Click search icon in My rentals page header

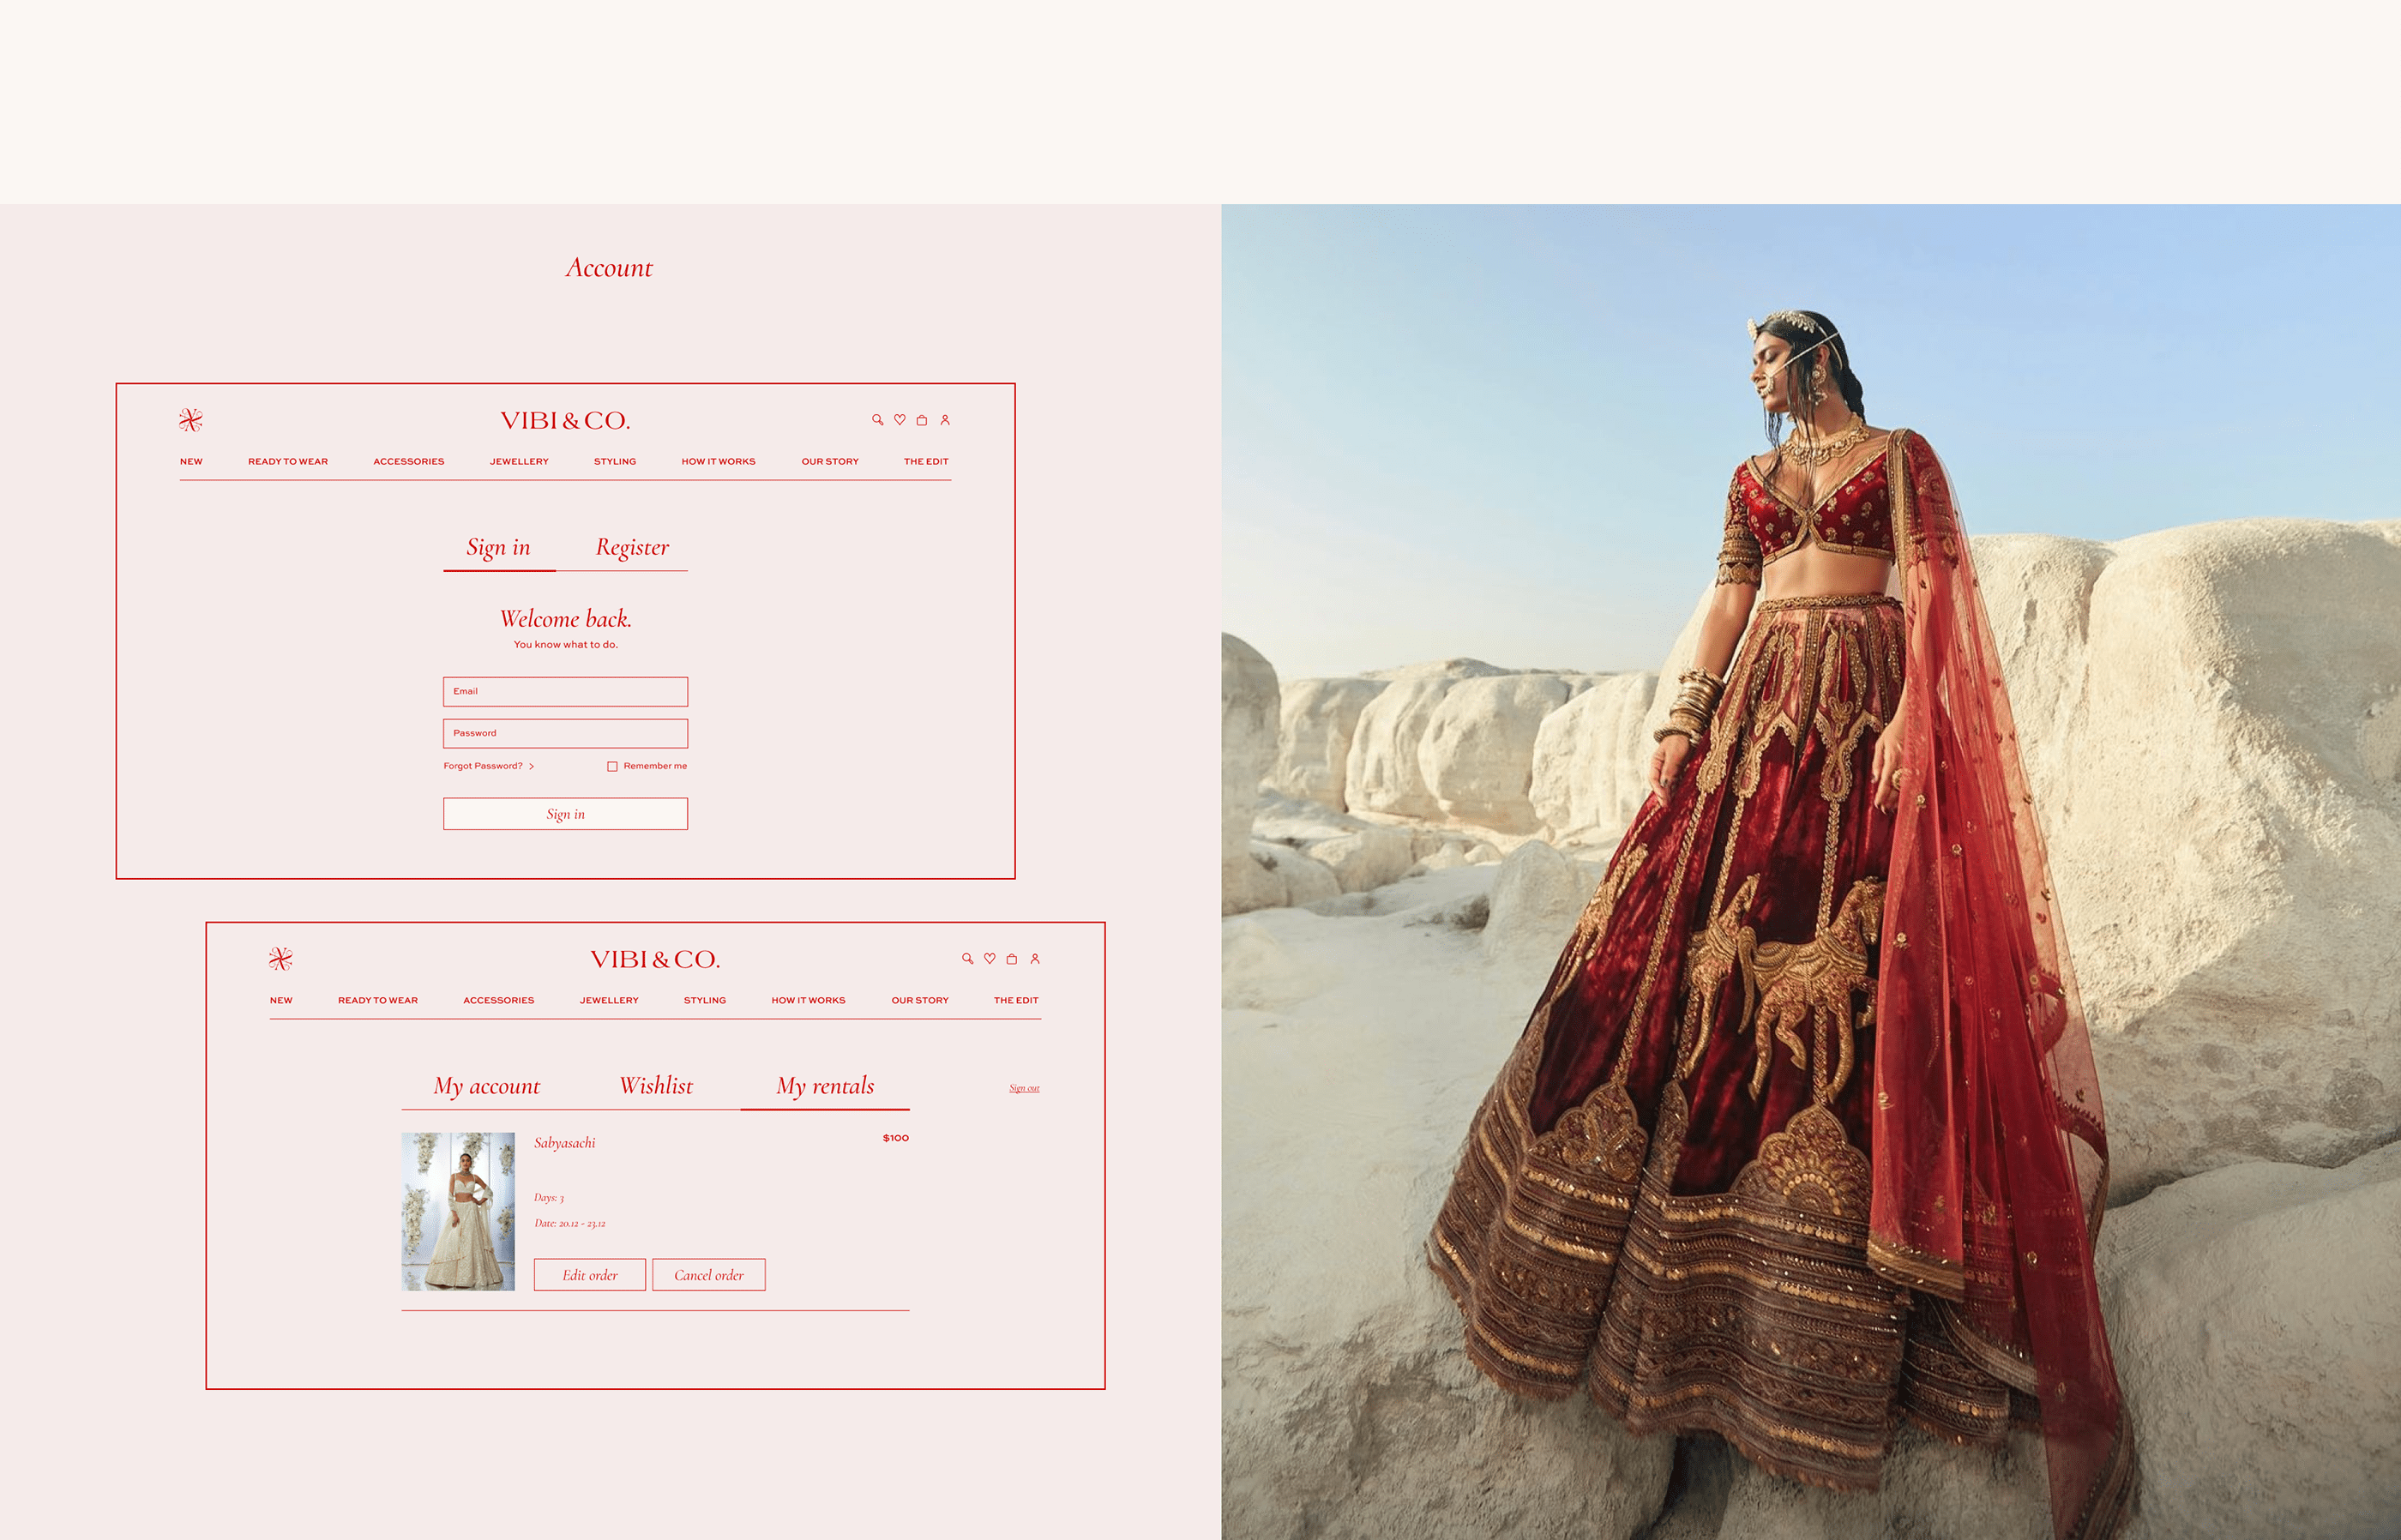coord(967,958)
